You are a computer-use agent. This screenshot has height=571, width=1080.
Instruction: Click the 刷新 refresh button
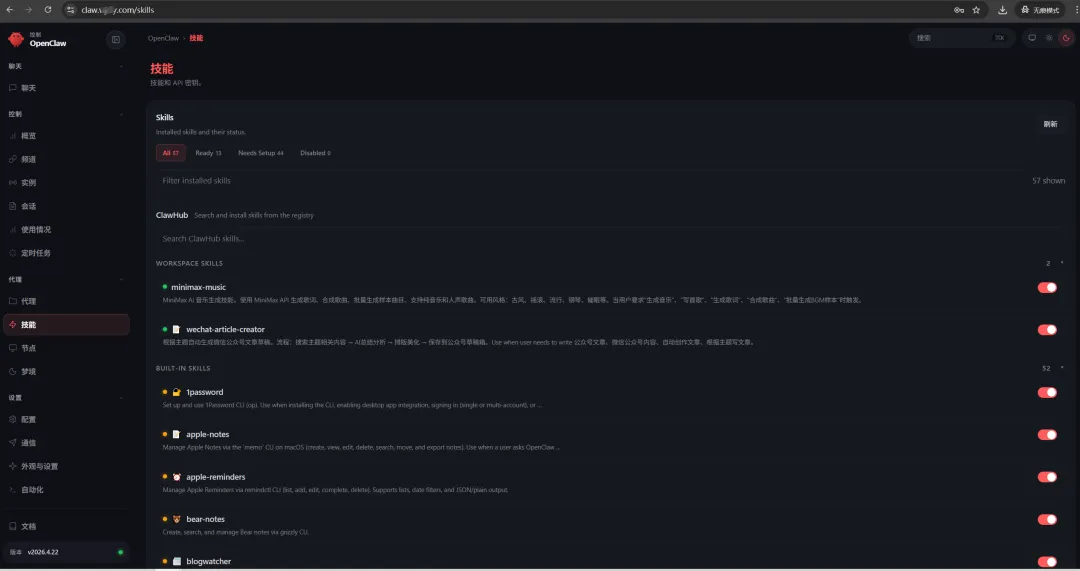1050,124
